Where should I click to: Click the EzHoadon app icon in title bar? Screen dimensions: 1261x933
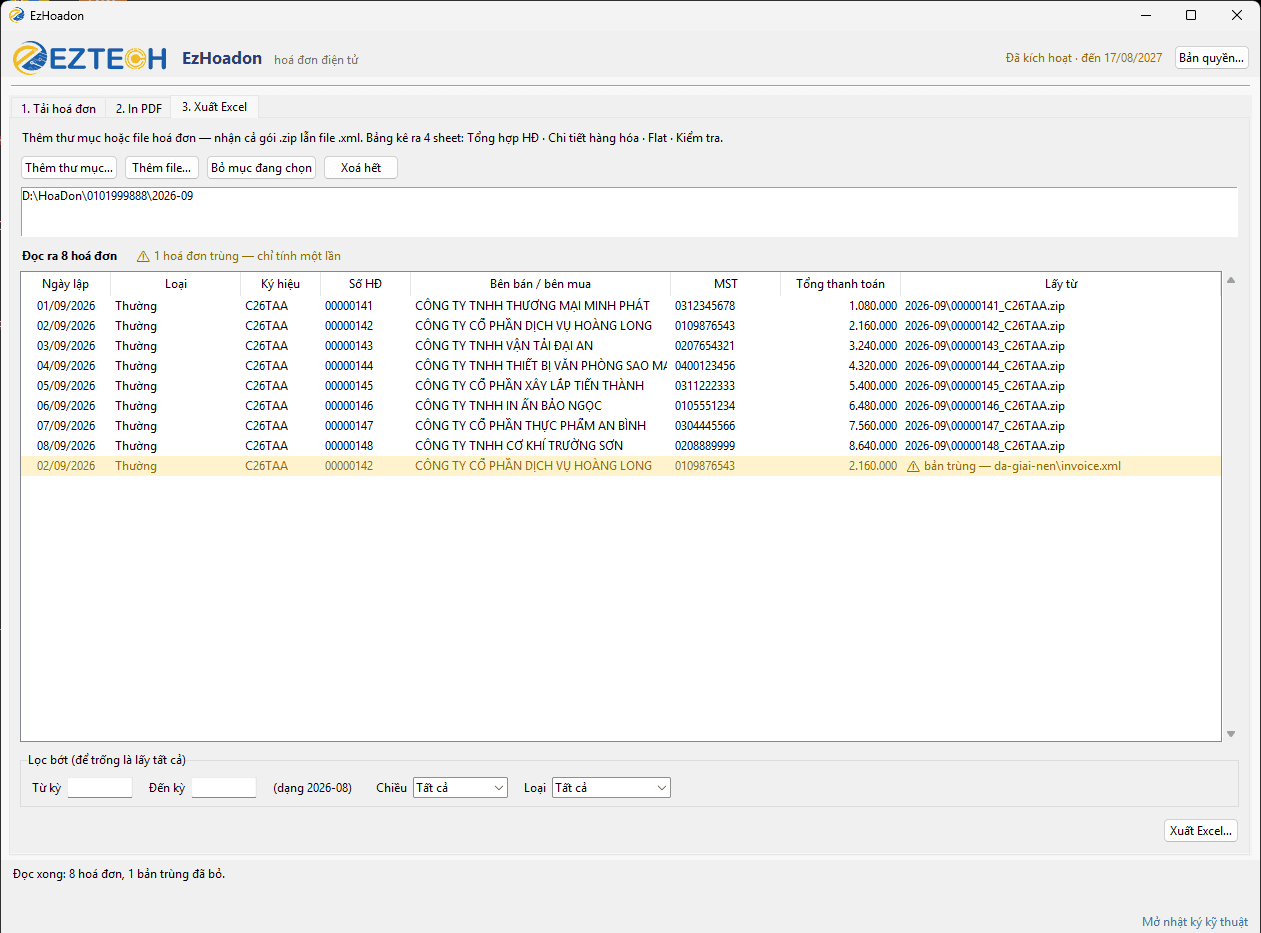16,15
